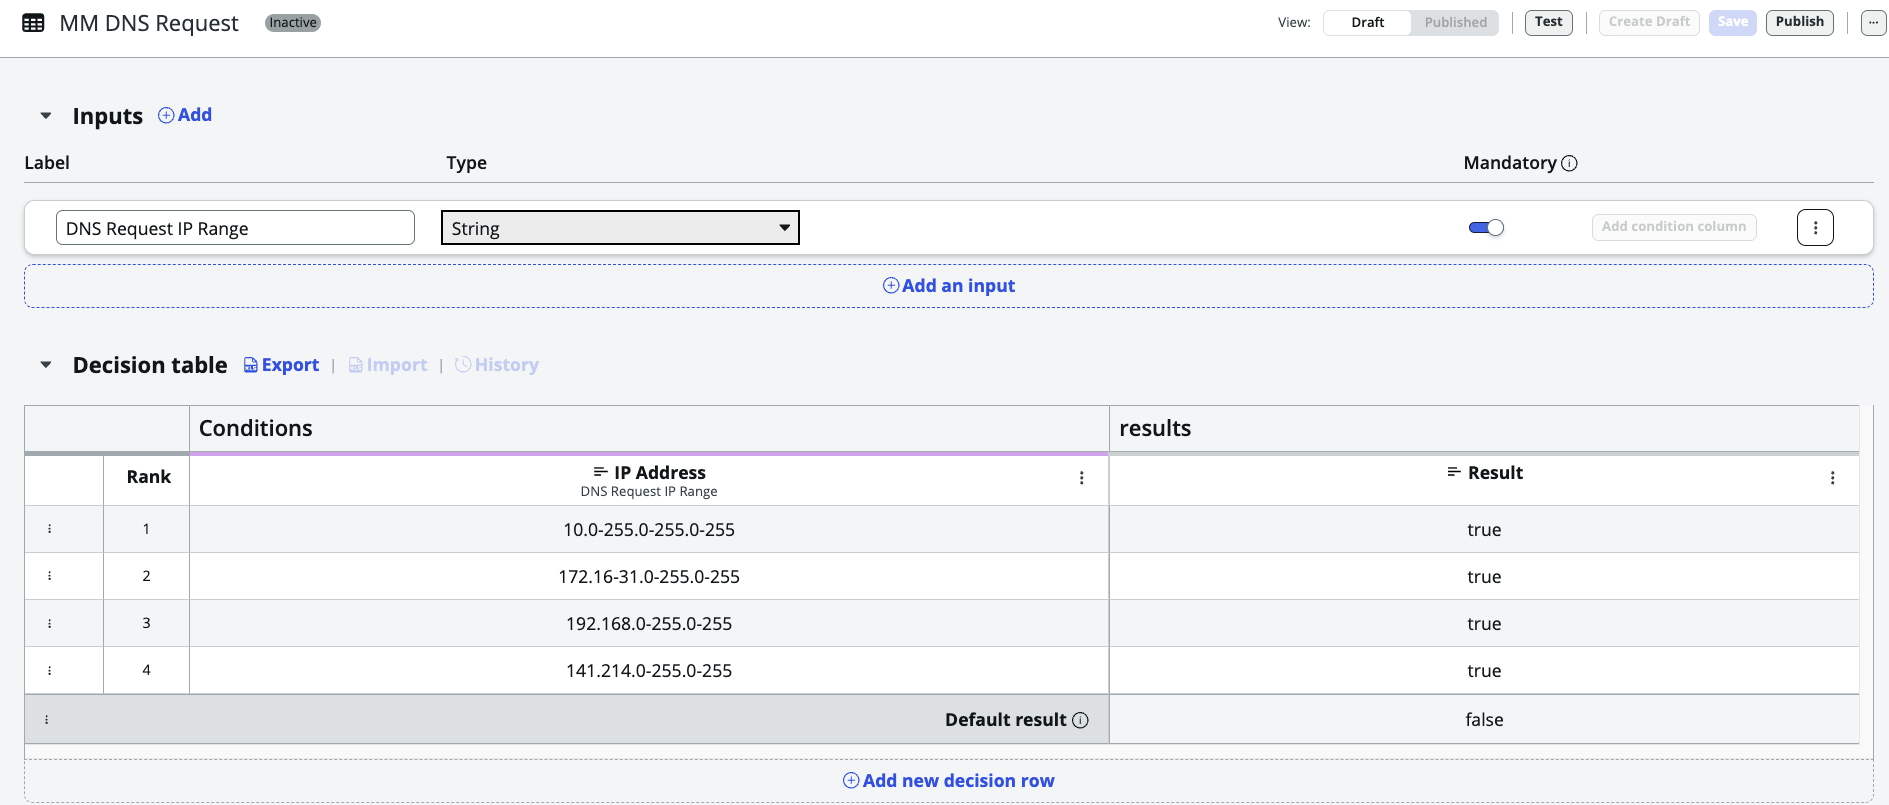This screenshot has width=1889, height=805.
Task: Click the decision table icon beside title
Action: [33, 23]
